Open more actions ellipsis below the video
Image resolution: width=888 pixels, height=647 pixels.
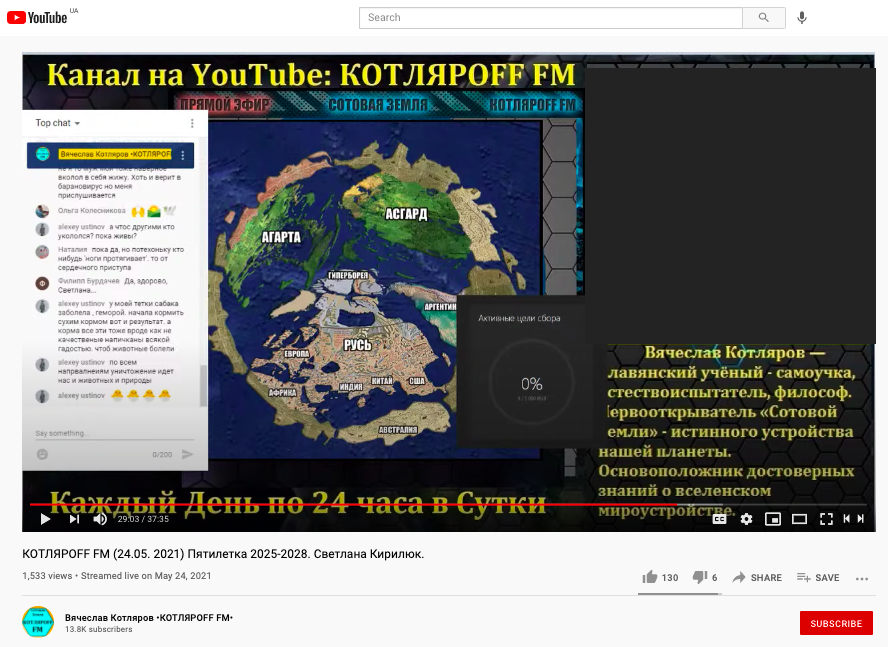point(862,578)
